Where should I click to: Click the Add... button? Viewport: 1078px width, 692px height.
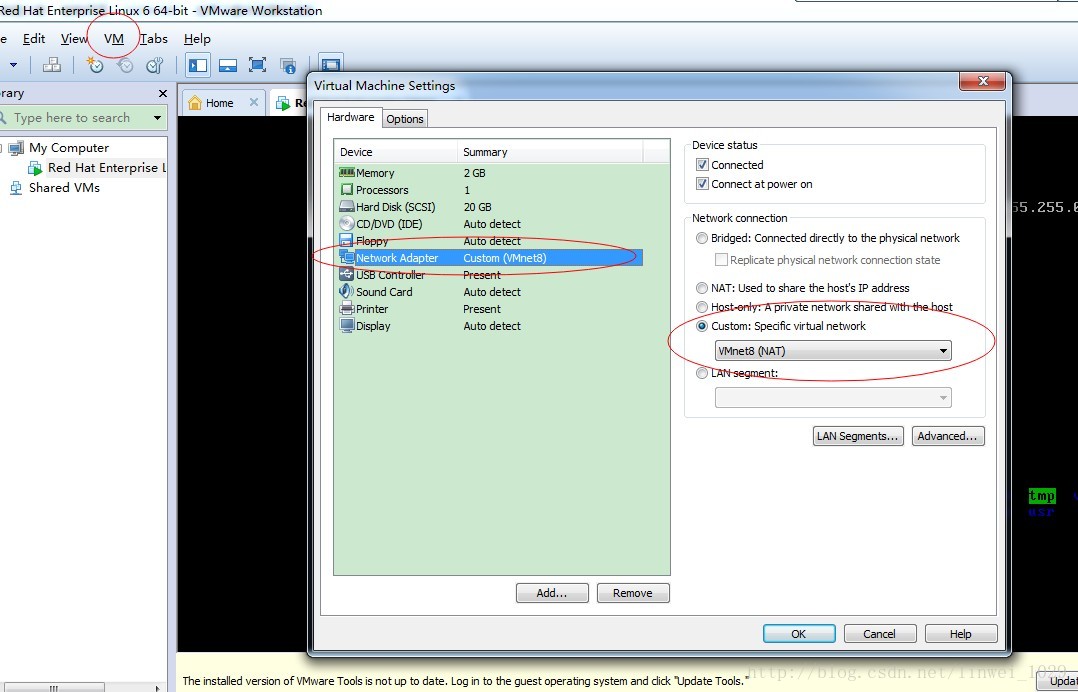pos(552,593)
